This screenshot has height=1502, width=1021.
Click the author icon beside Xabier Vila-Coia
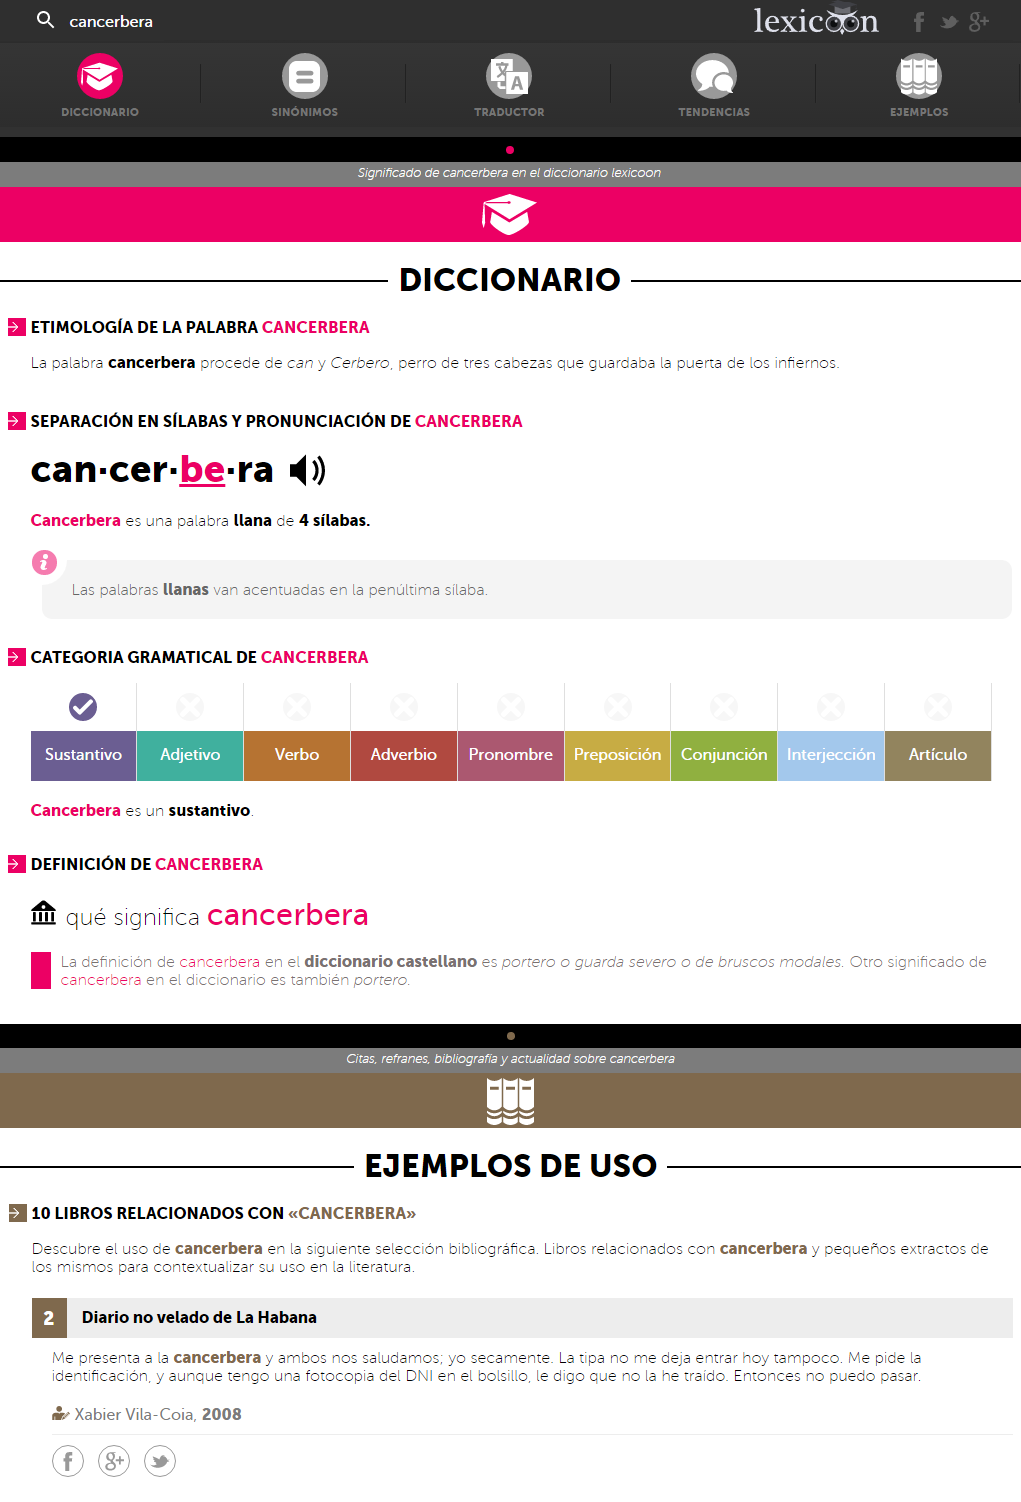pos(61,1413)
